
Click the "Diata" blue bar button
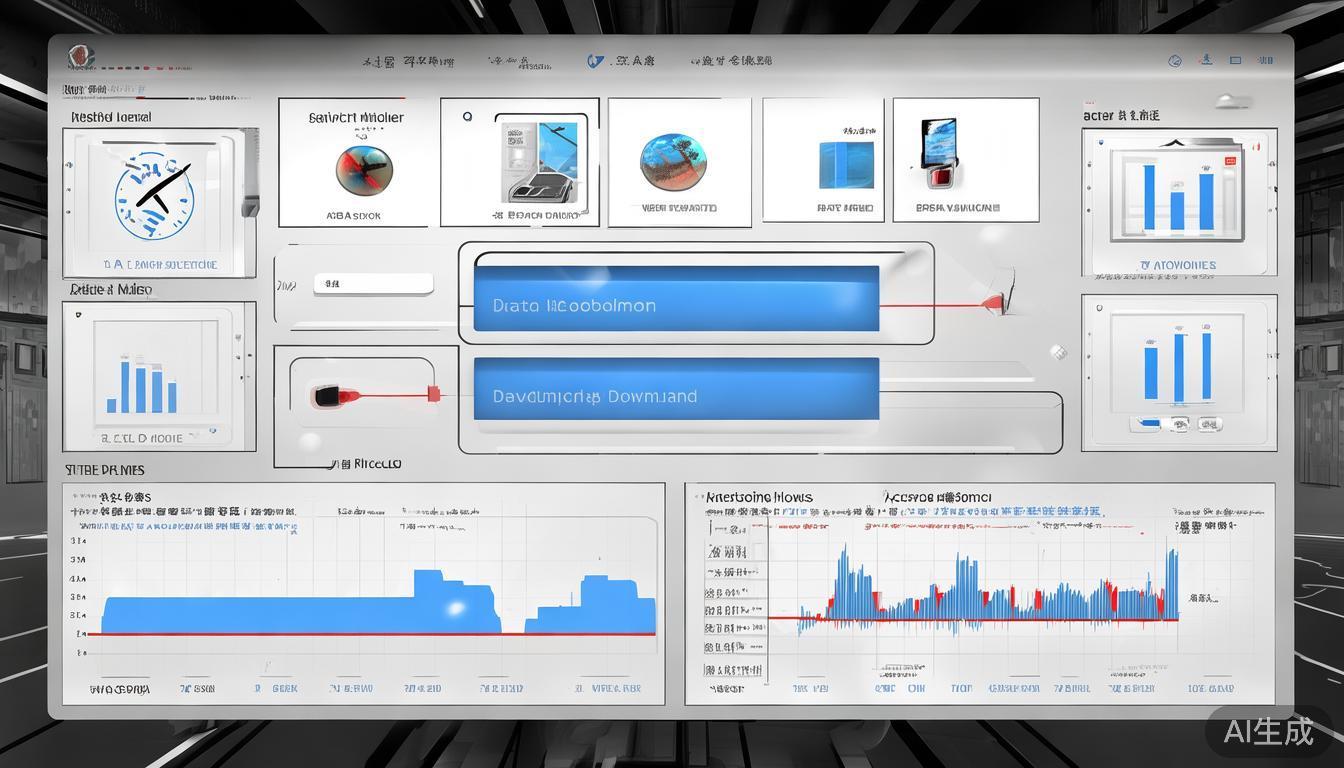point(676,300)
